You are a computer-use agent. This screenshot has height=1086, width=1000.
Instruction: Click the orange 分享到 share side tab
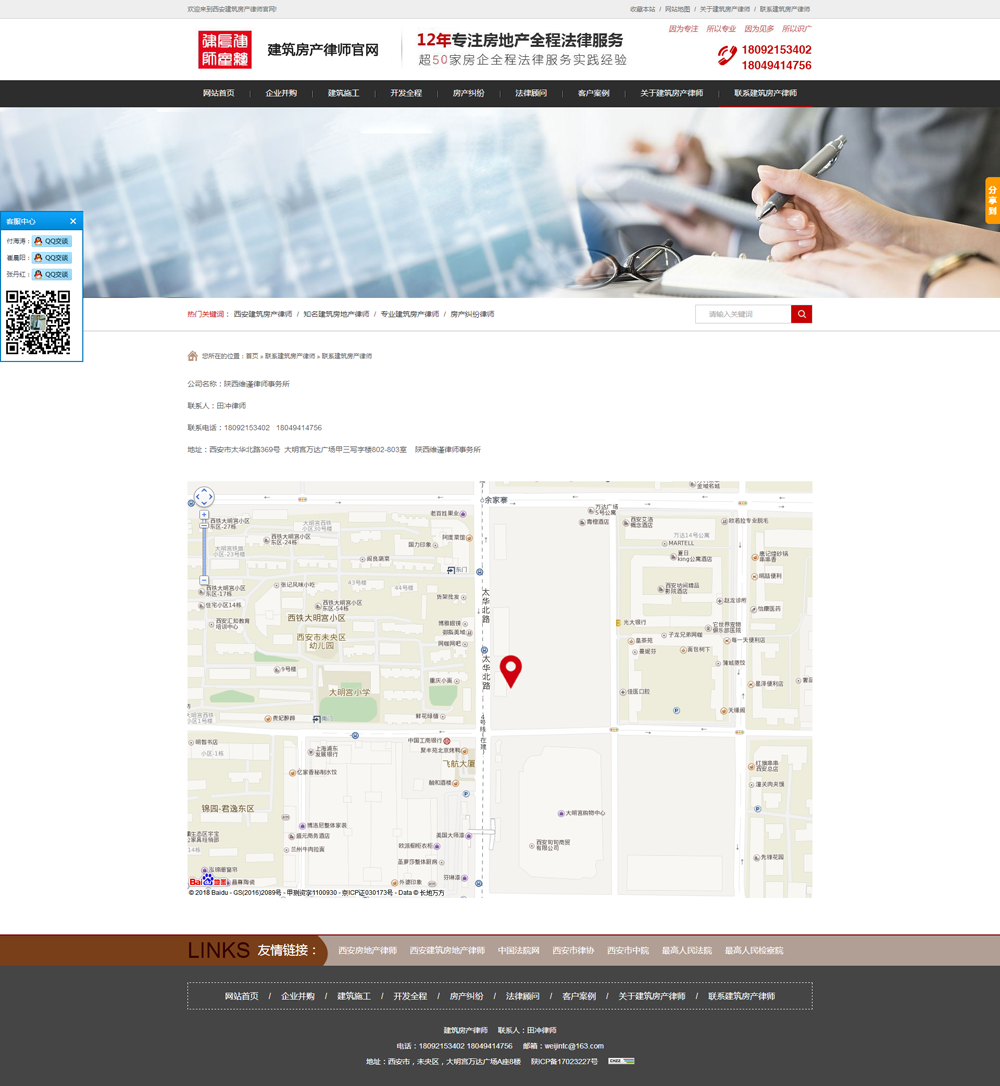tap(992, 200)
